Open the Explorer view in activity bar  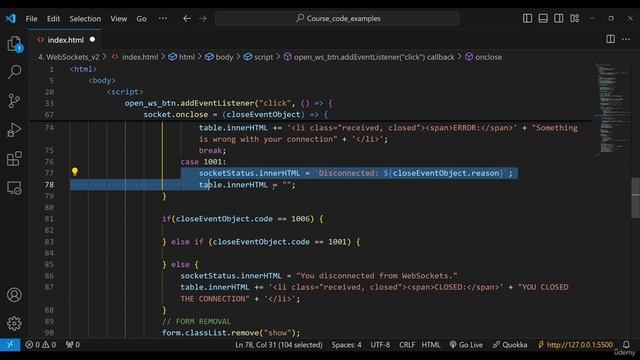[14, 44]
